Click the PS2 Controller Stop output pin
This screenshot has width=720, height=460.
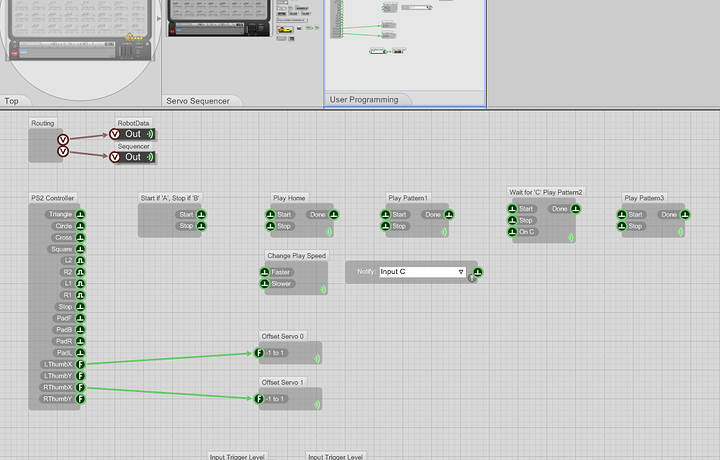click(80, 306)
